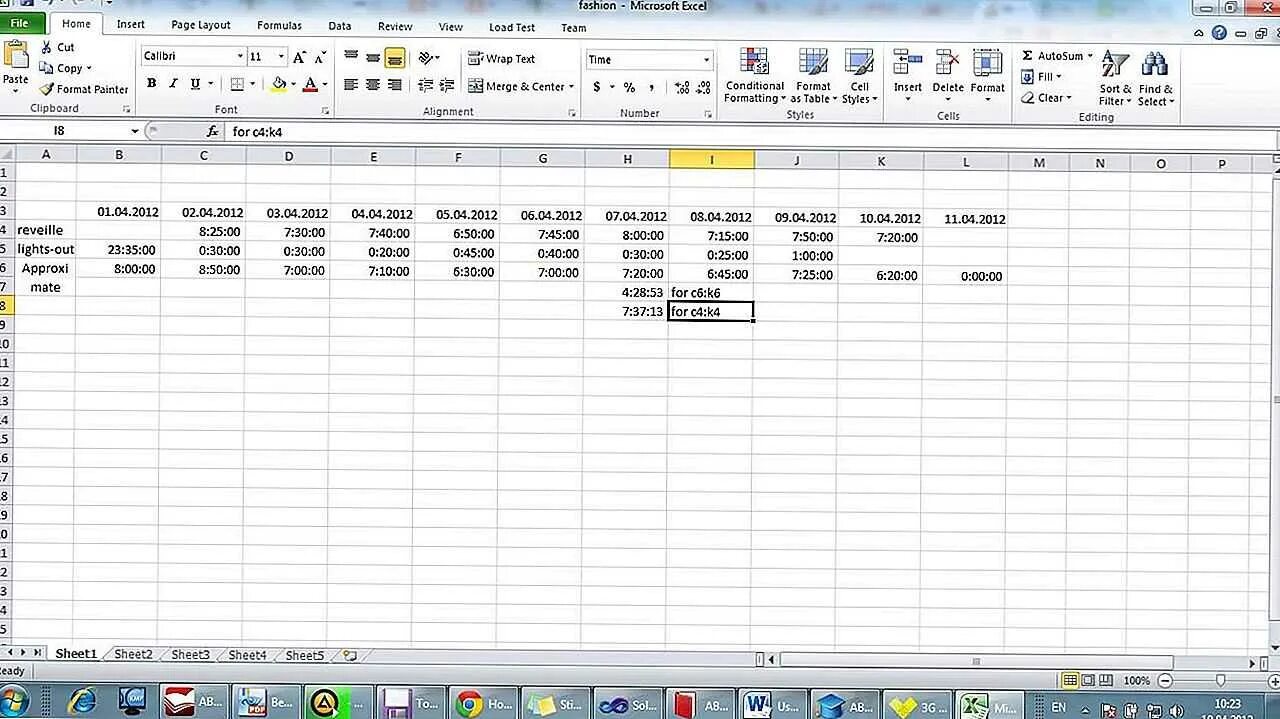Click the Orientation text-angle icon
This screenshot has height=719, width=1280.
[x=427, y=58]
